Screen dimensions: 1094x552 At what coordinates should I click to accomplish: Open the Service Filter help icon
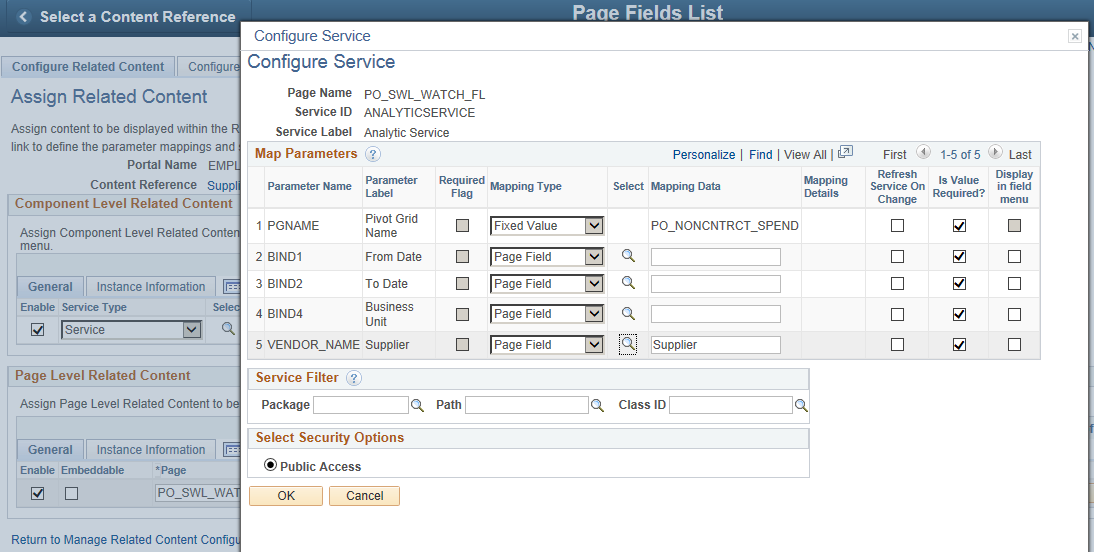[x=354, y=378]
